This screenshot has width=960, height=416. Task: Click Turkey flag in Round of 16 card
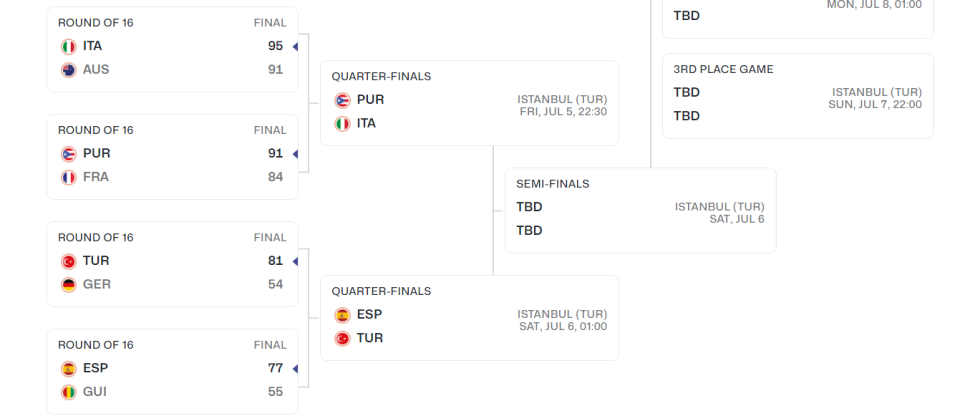pyautogui.click(x=68, y=261)
